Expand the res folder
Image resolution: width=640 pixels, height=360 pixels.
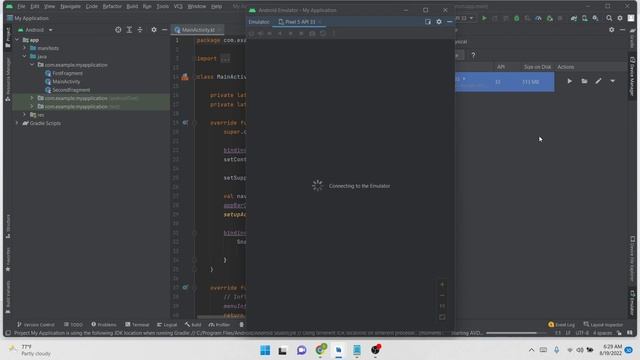point(24,115)
